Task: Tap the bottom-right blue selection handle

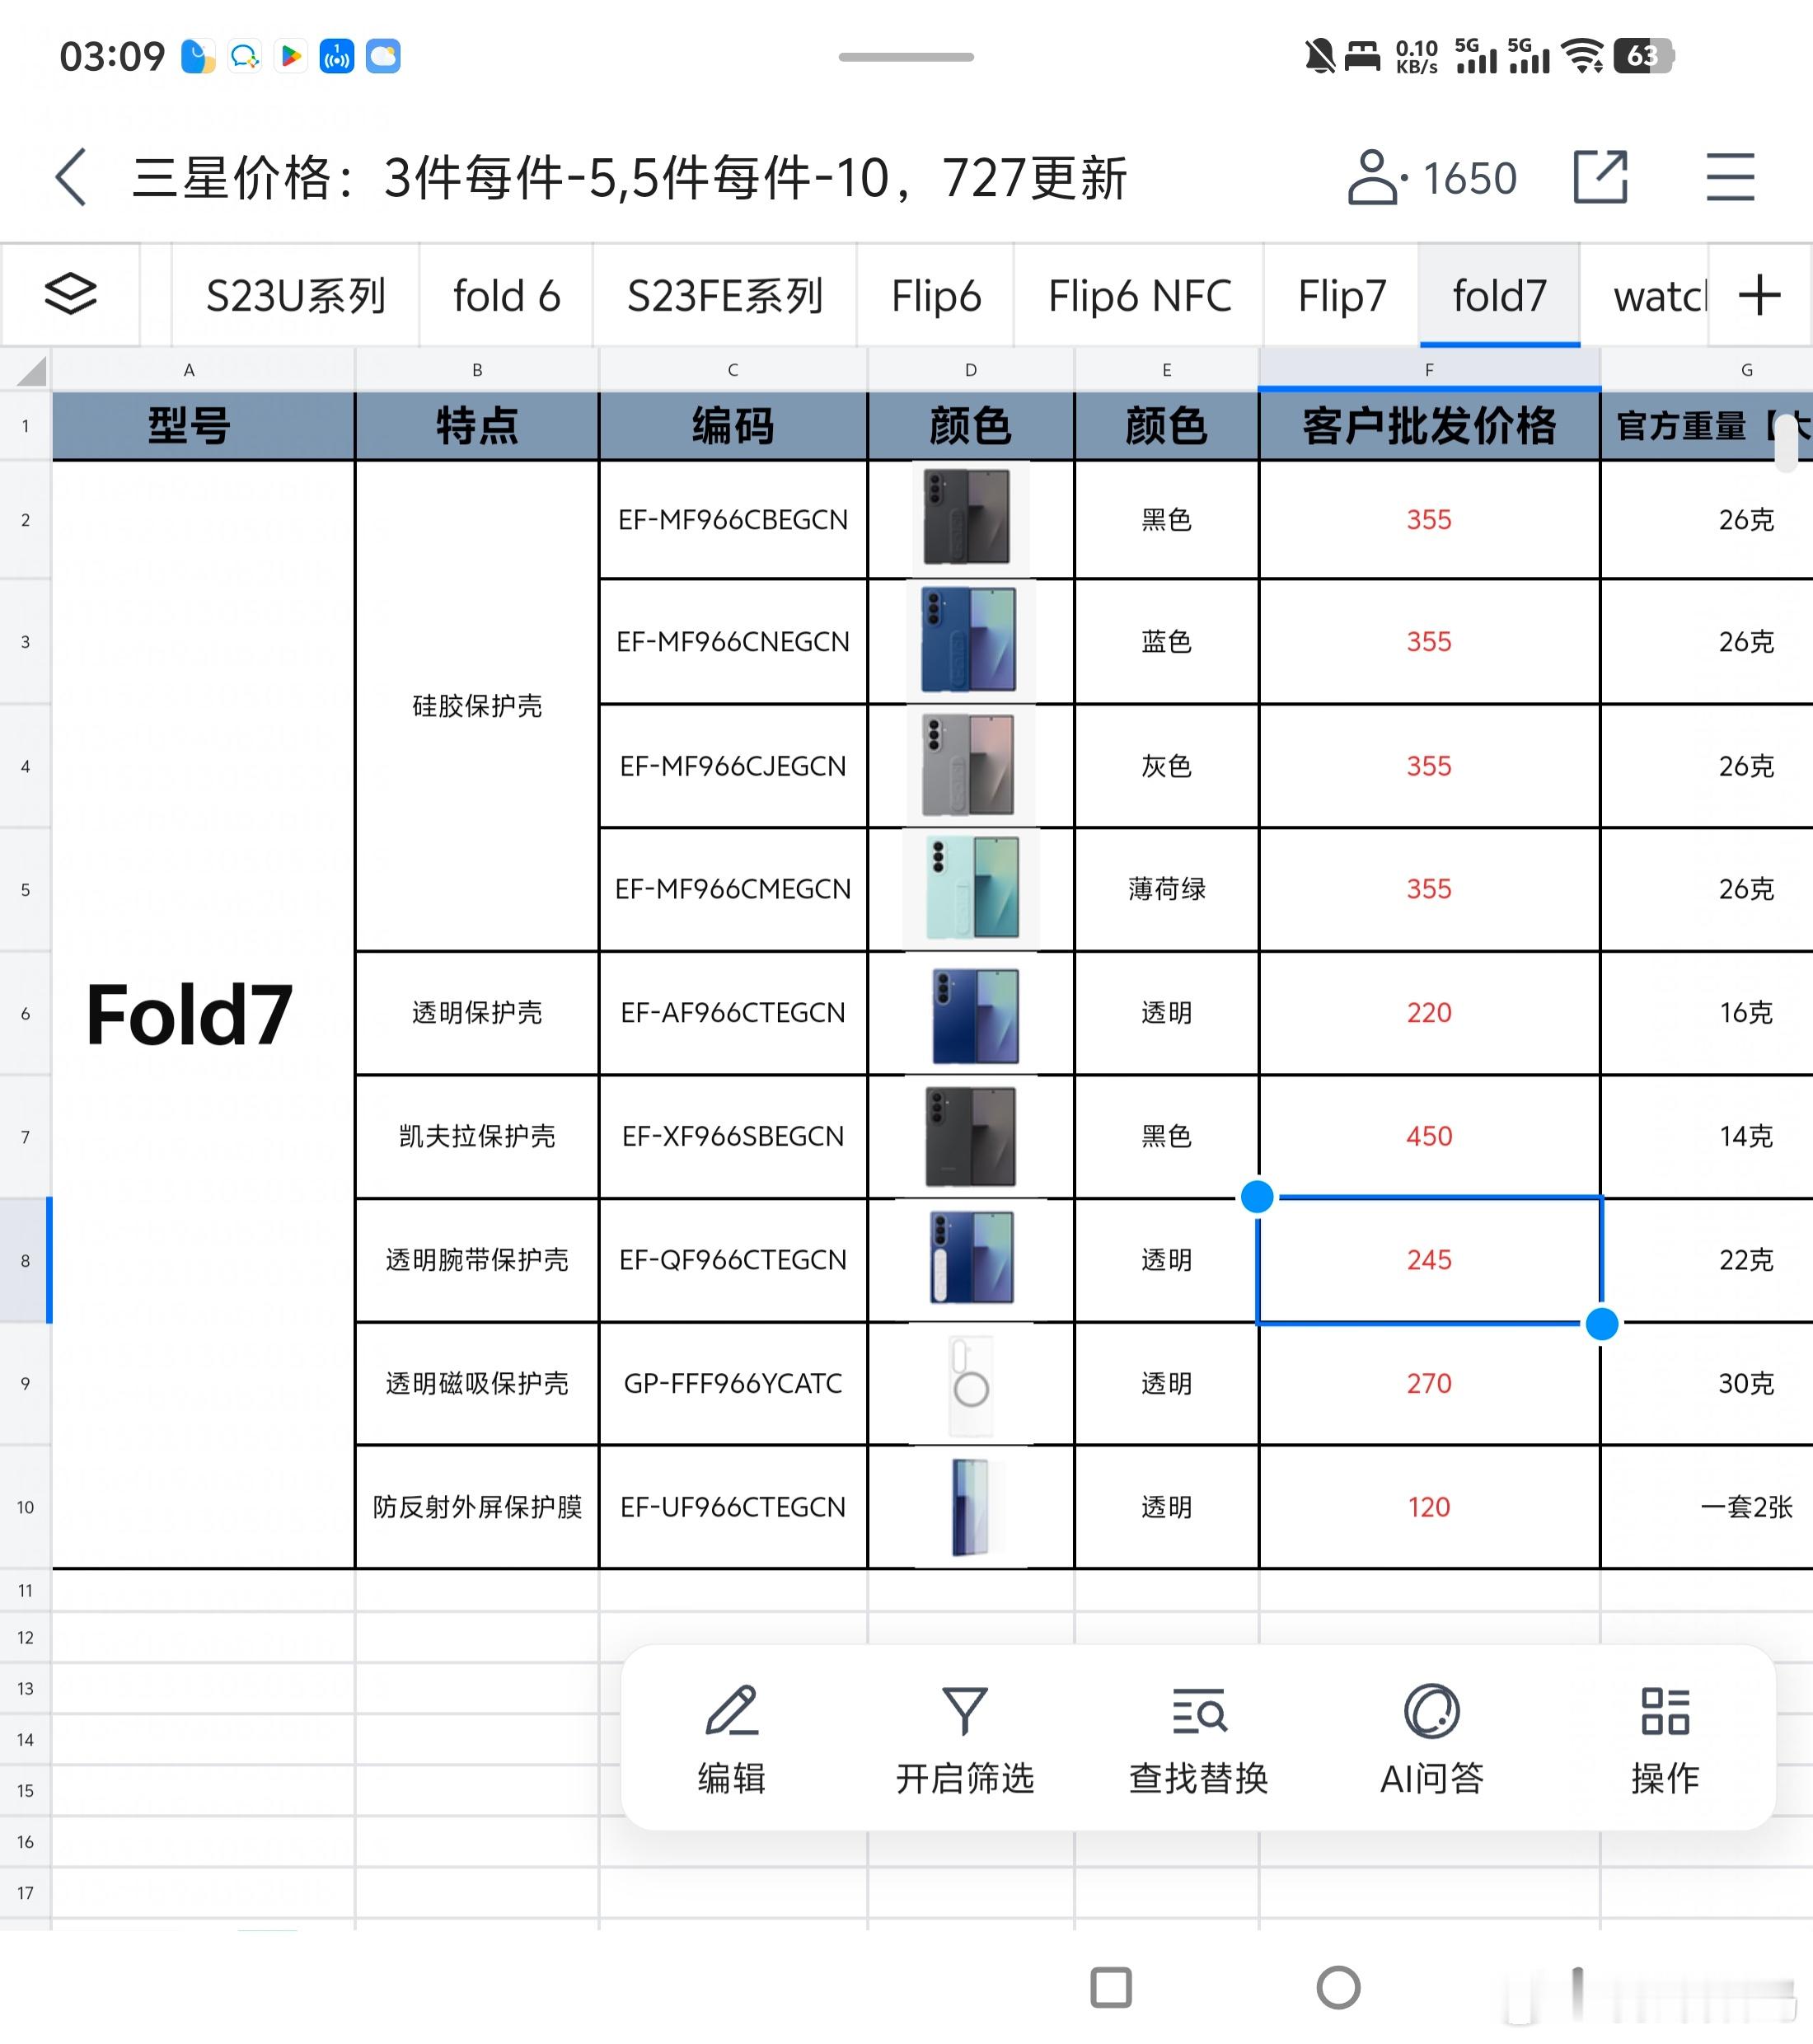Action: coord(1602,1323)
